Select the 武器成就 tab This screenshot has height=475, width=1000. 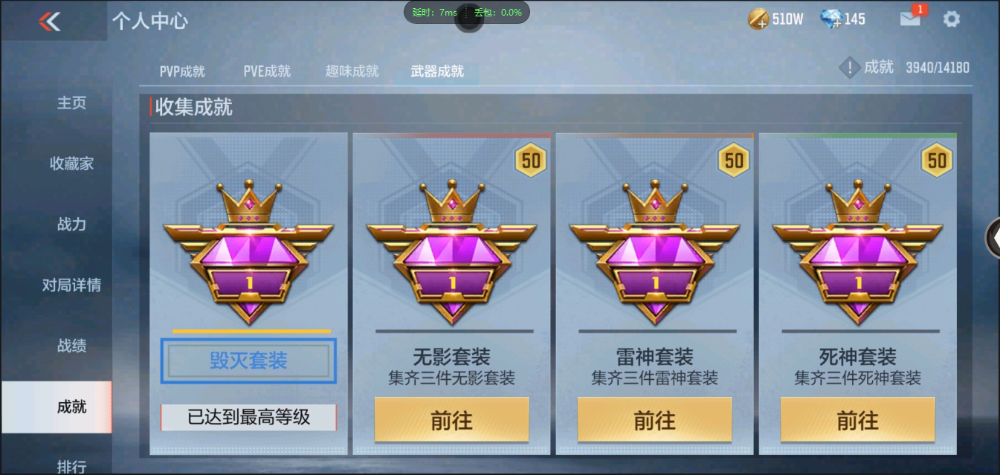point(437,71)
